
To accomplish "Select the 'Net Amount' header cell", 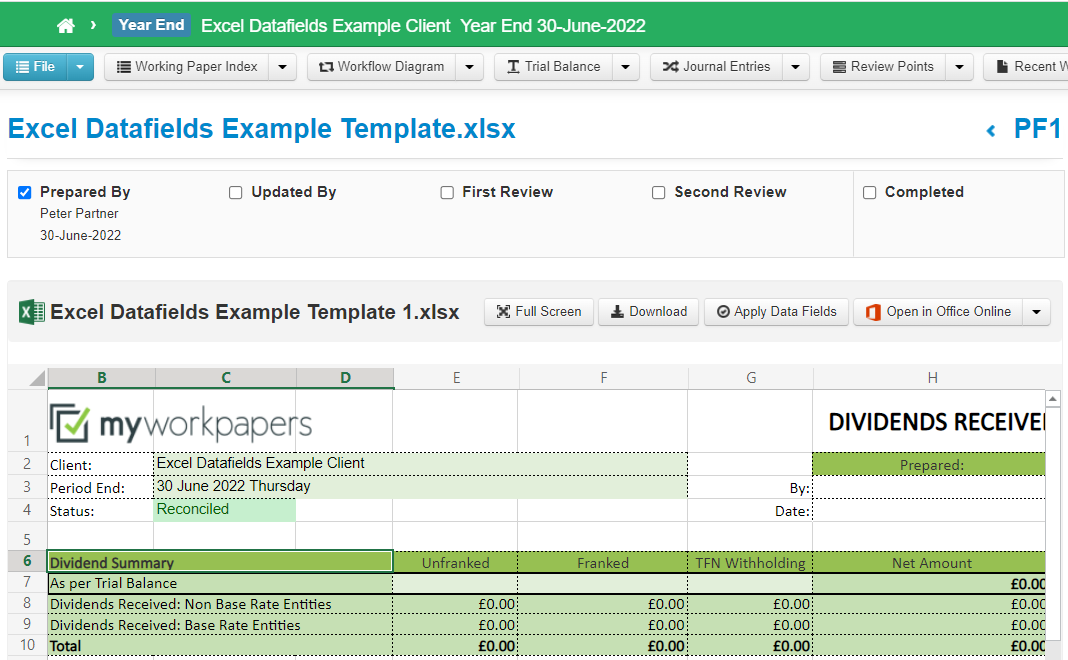I will [929, 563].
